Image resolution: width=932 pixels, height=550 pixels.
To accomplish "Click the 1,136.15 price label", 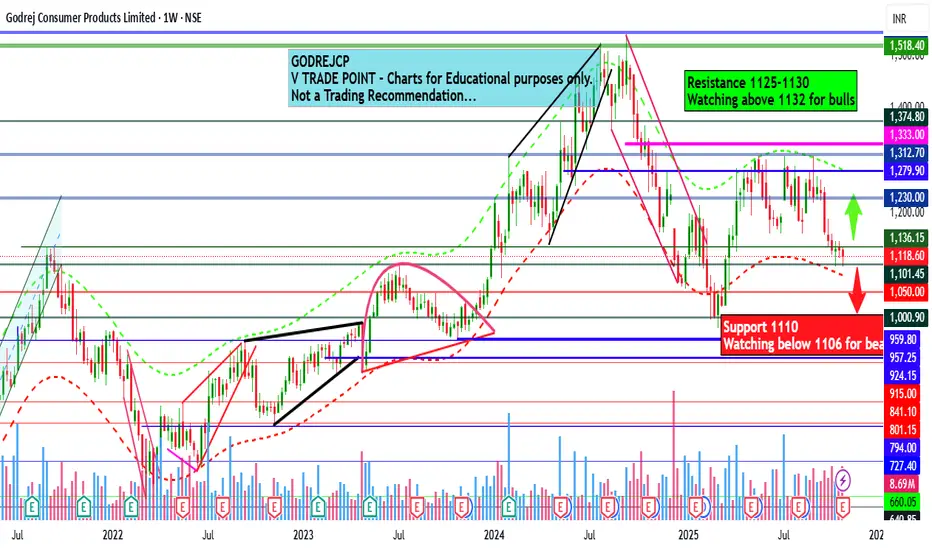I will [x=906, y=238].
